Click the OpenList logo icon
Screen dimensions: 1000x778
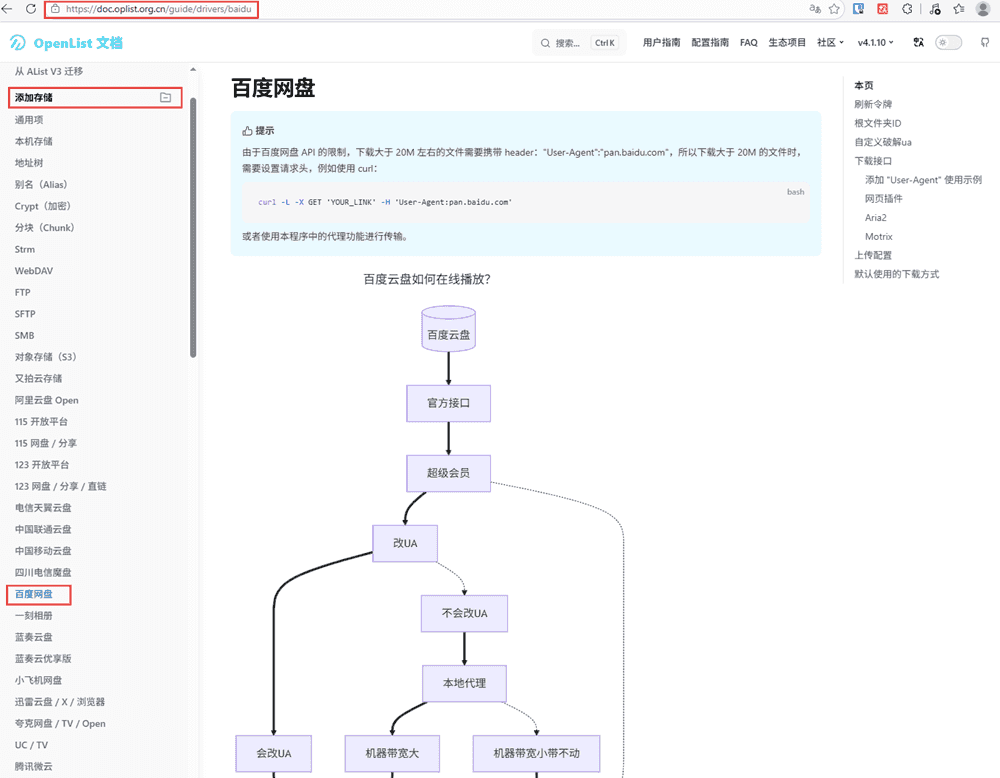18,43
